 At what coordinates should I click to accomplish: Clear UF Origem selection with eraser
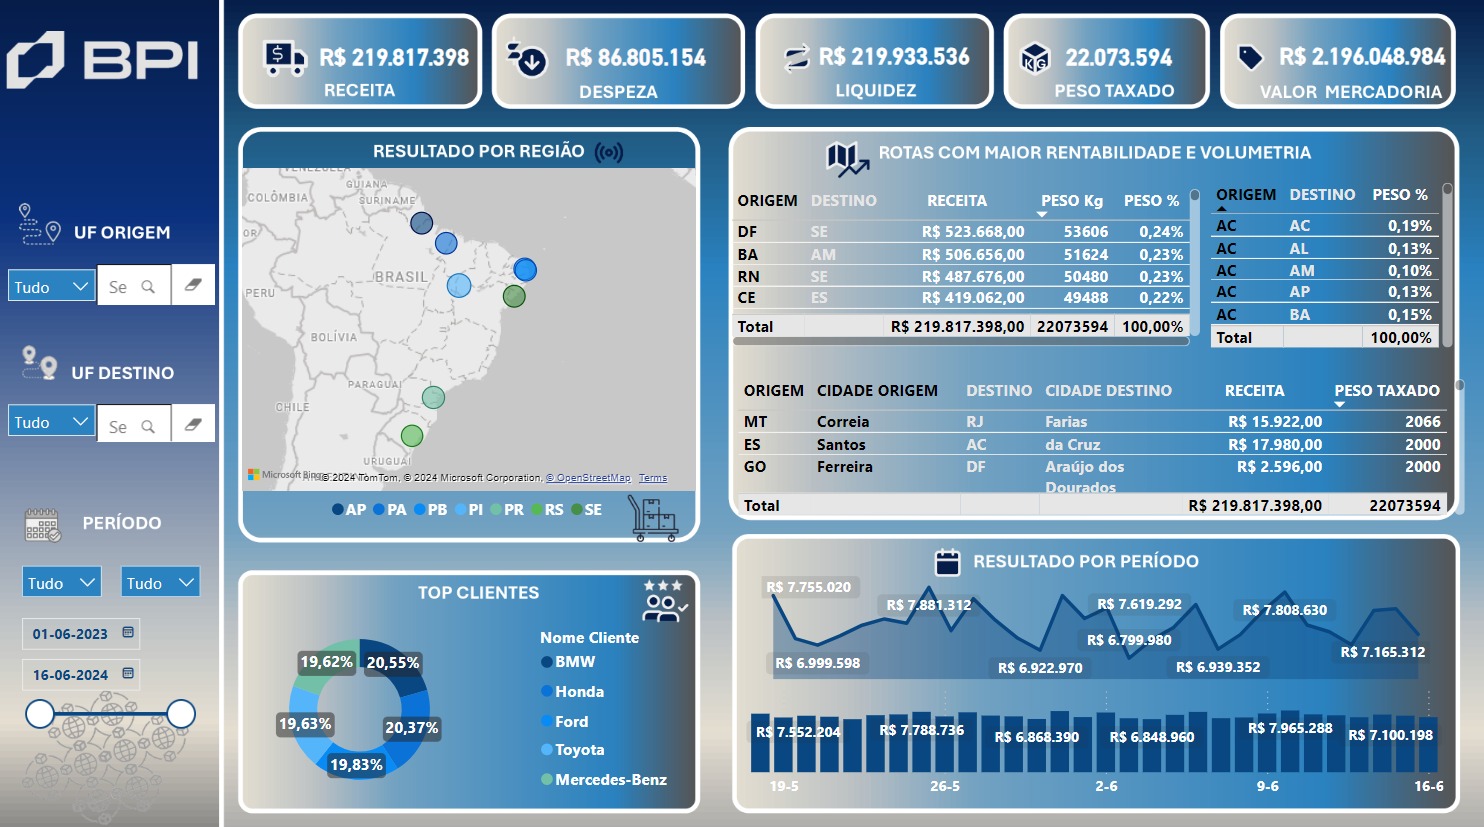pos(193,285)
